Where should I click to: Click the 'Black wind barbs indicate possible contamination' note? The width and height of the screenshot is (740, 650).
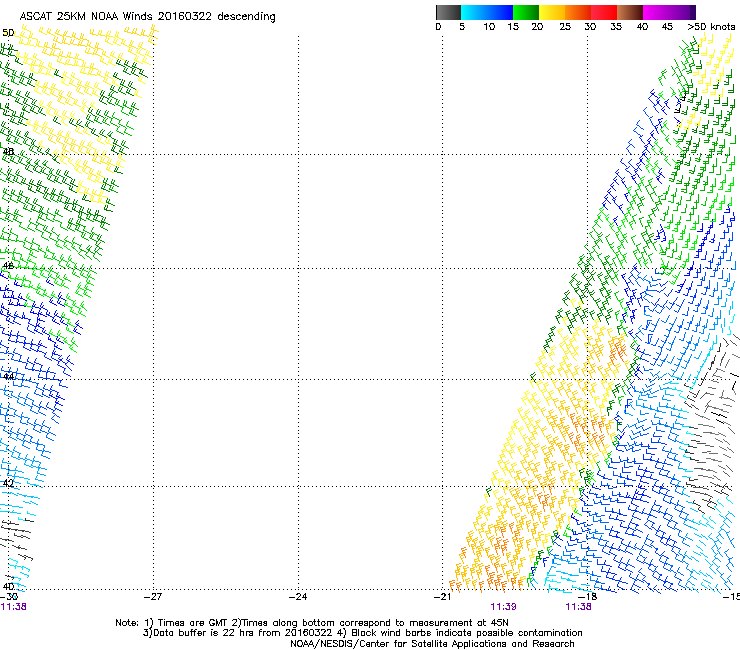466,633
